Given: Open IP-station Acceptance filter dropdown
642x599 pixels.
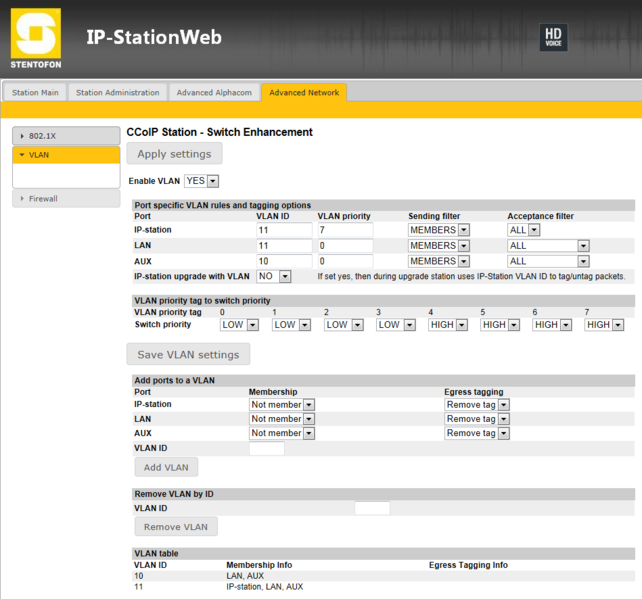Looking at the screenshot, I should pyautogui.click(x=524, y=230).
